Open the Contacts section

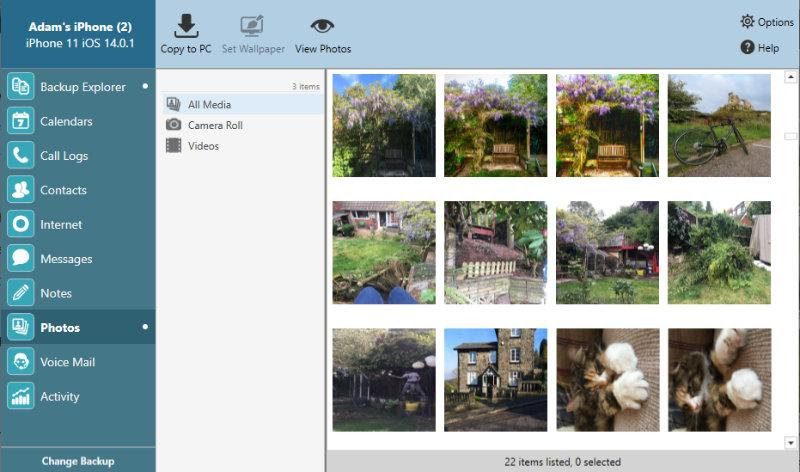coord(63,190)
